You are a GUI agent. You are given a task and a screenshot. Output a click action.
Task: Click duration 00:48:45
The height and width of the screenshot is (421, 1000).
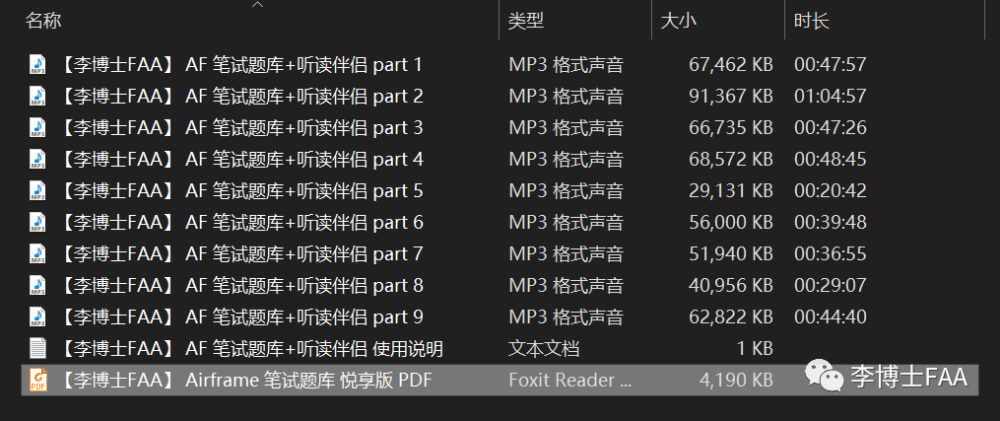tap(830, 159)
